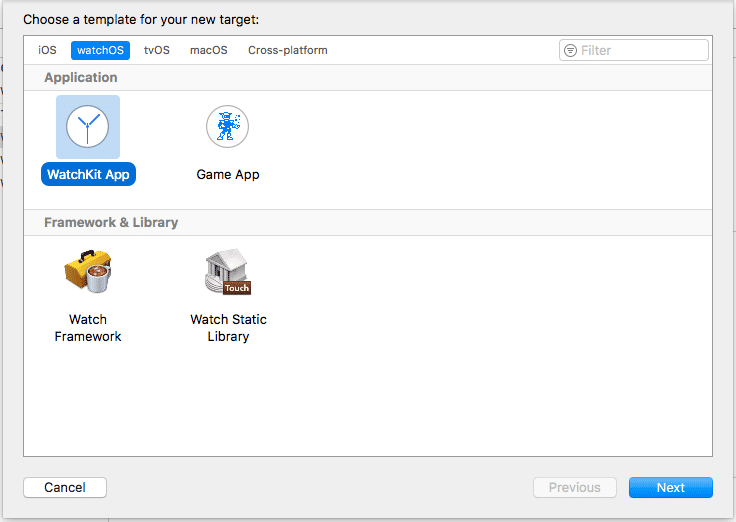Pick the Watch Framework toolbox icon
This screenshot has width=736, height=522.
click(88, 271)
